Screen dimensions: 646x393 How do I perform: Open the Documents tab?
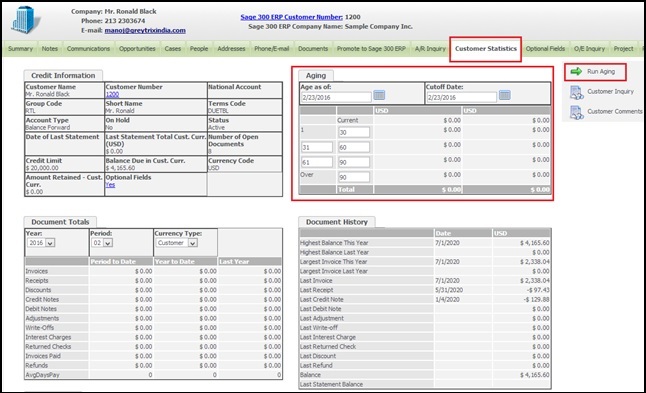pos(313,49)
